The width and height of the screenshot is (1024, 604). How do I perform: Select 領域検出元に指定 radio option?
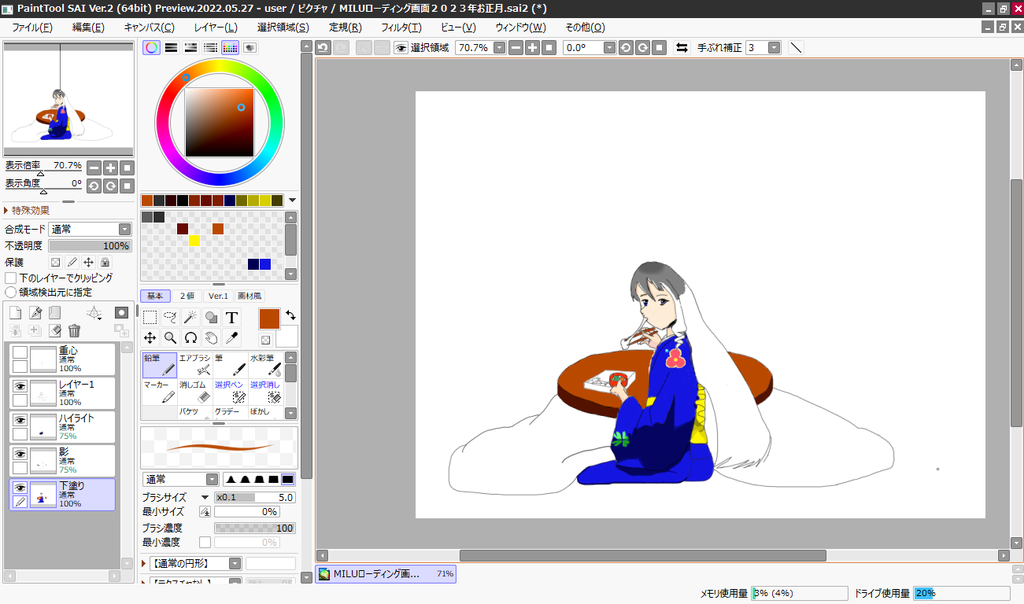point(10,293)
